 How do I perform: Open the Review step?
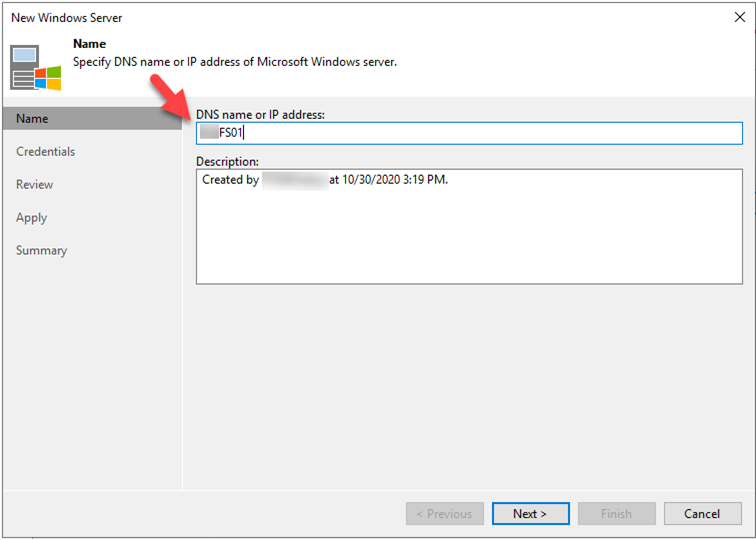[34, 184]
